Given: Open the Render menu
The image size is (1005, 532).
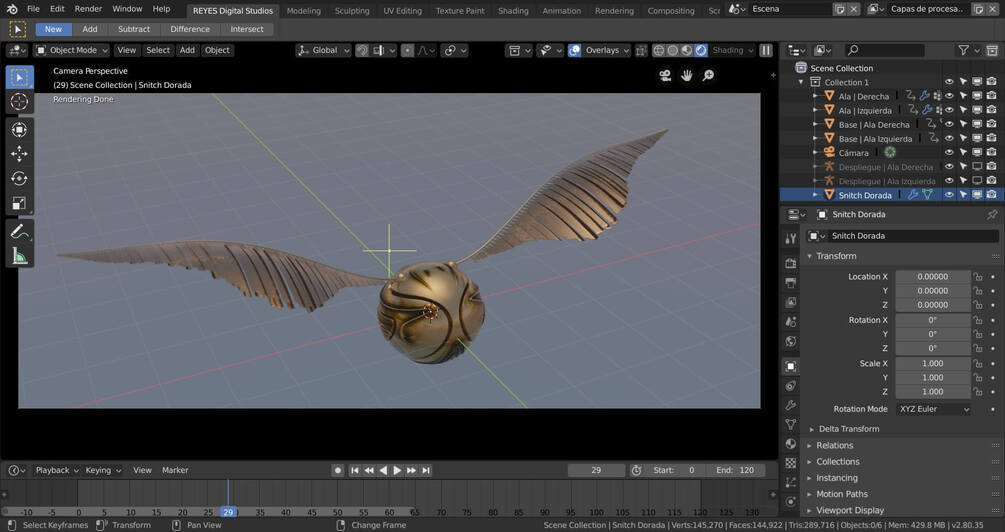Looking at the screenshot, I should click(88, 9).
